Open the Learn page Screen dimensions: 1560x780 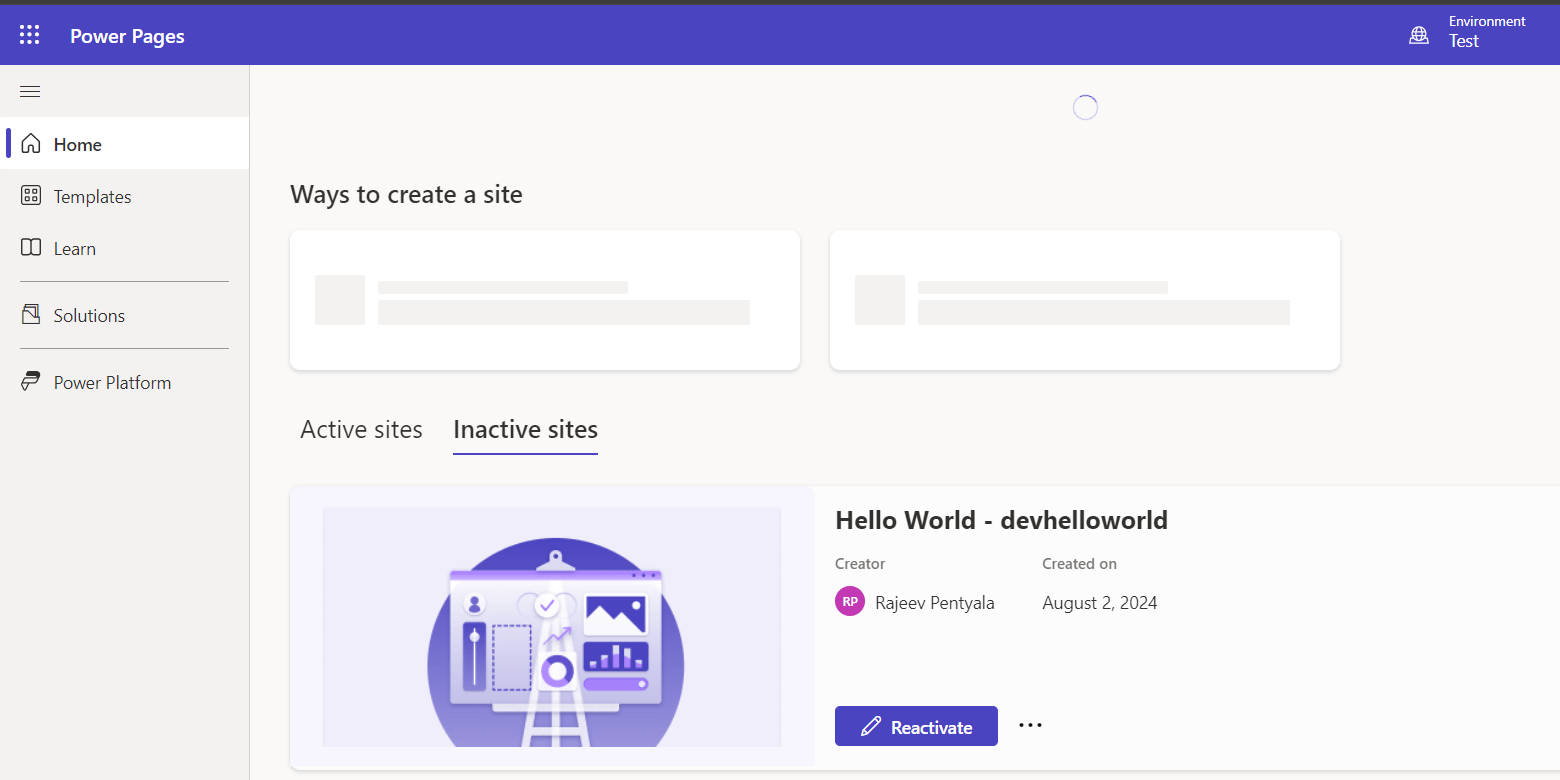point(125,248)
